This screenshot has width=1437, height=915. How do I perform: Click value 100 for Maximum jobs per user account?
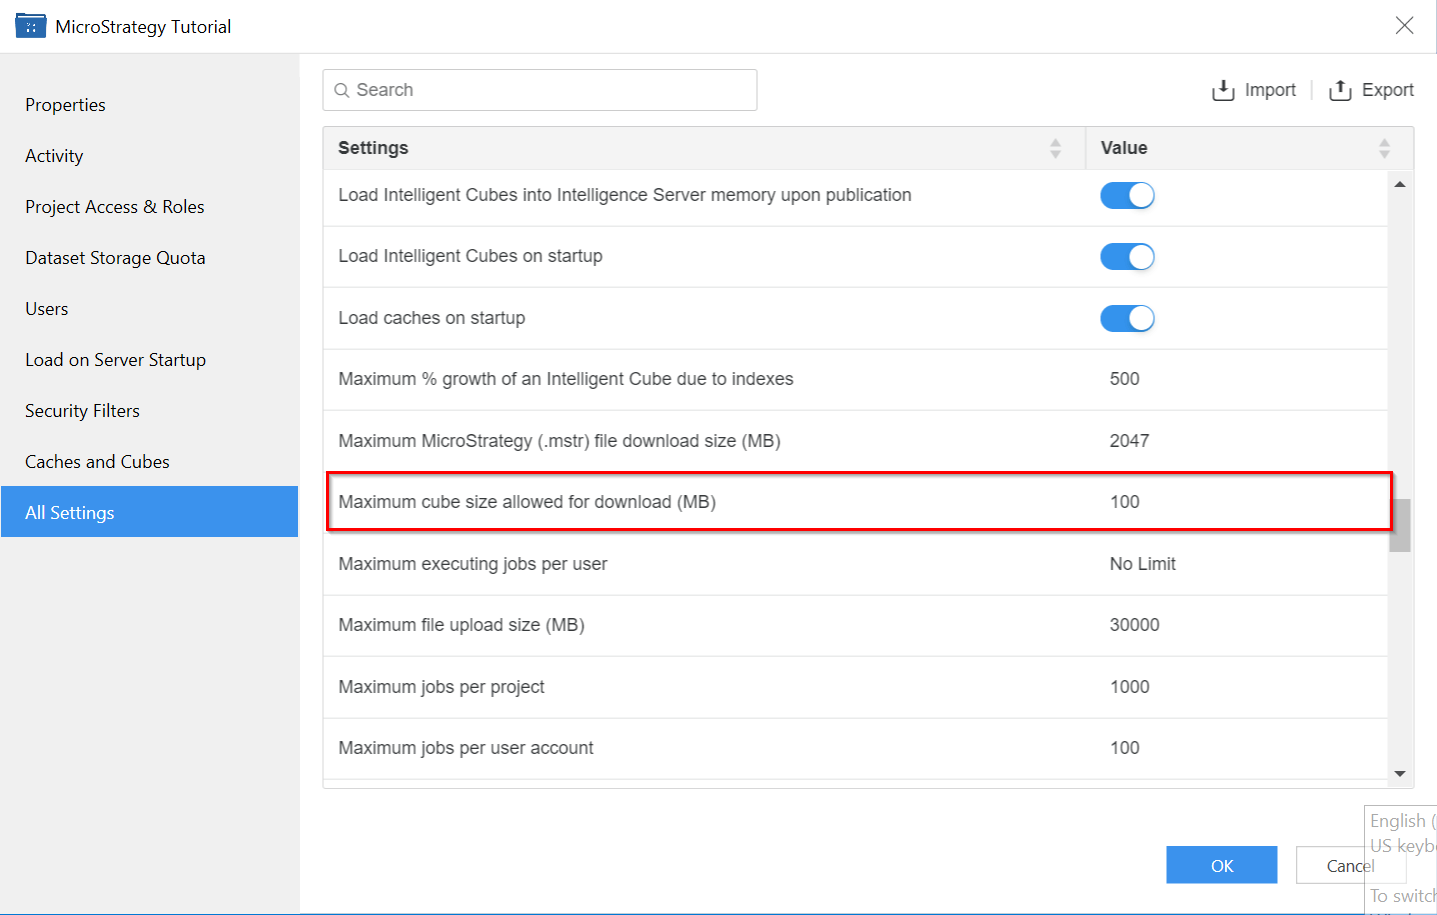[x=1125, y=748]
